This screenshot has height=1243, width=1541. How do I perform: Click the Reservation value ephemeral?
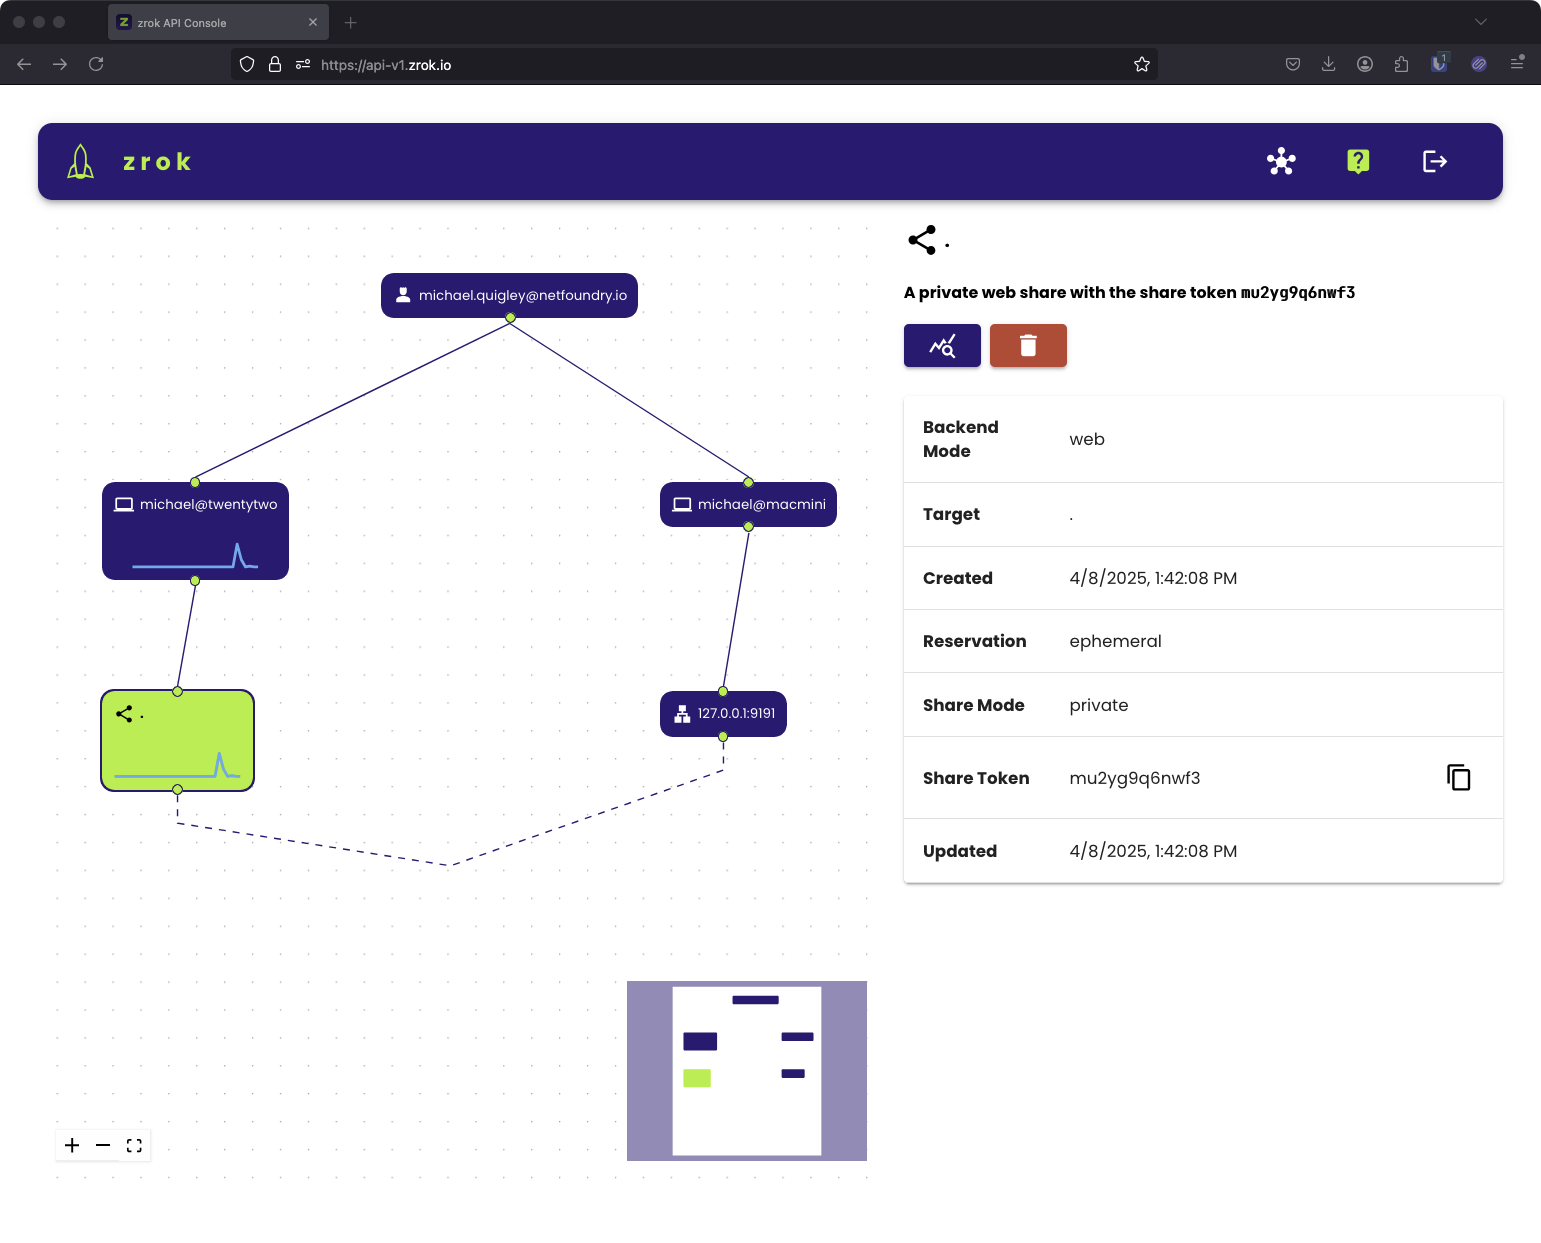[1115, 641]
